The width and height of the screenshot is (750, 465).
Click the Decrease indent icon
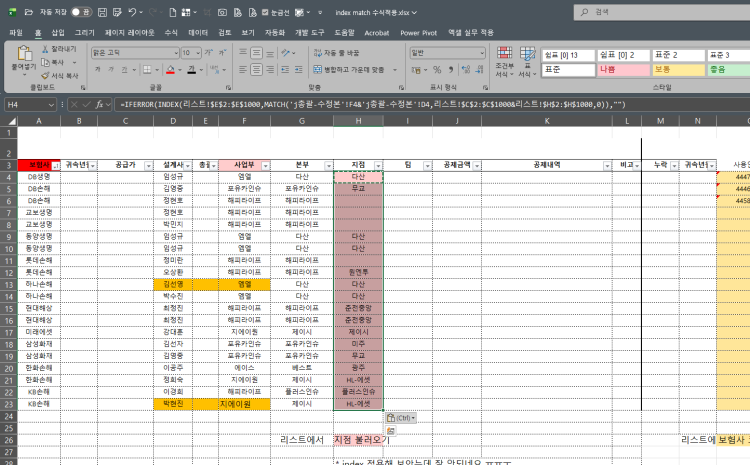pyautogui.click(x=285, y=70)
